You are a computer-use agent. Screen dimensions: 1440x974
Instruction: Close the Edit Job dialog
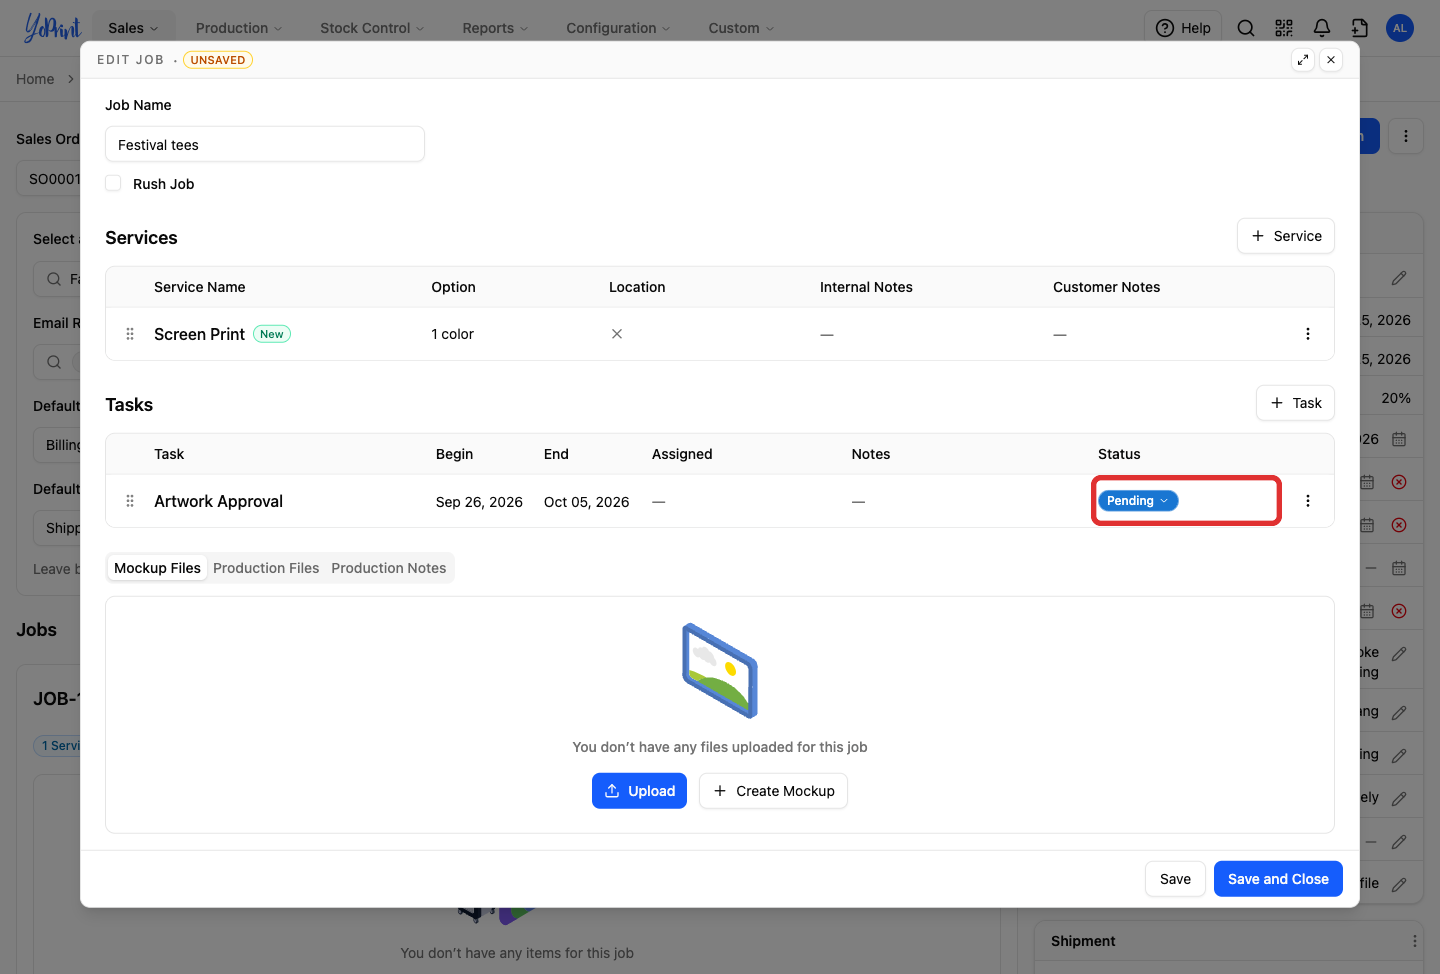[x=1331, y=60]
